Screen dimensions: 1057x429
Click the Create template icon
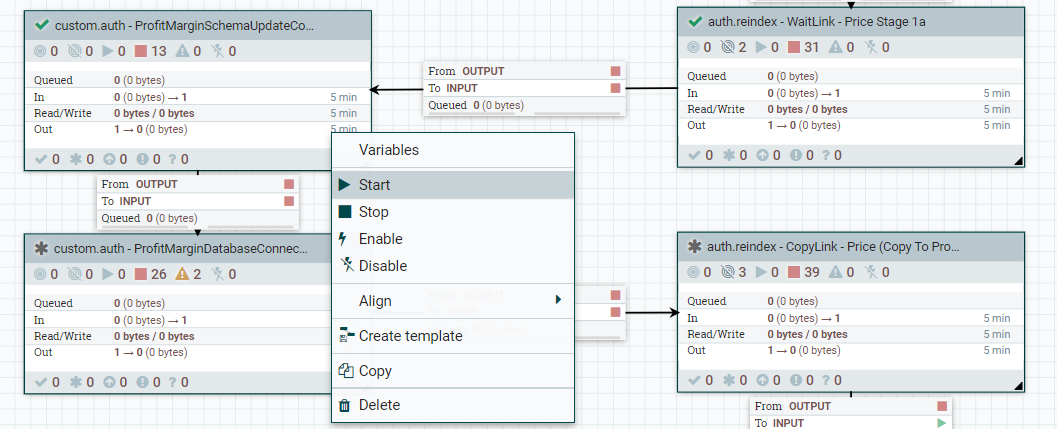[345, 336]
